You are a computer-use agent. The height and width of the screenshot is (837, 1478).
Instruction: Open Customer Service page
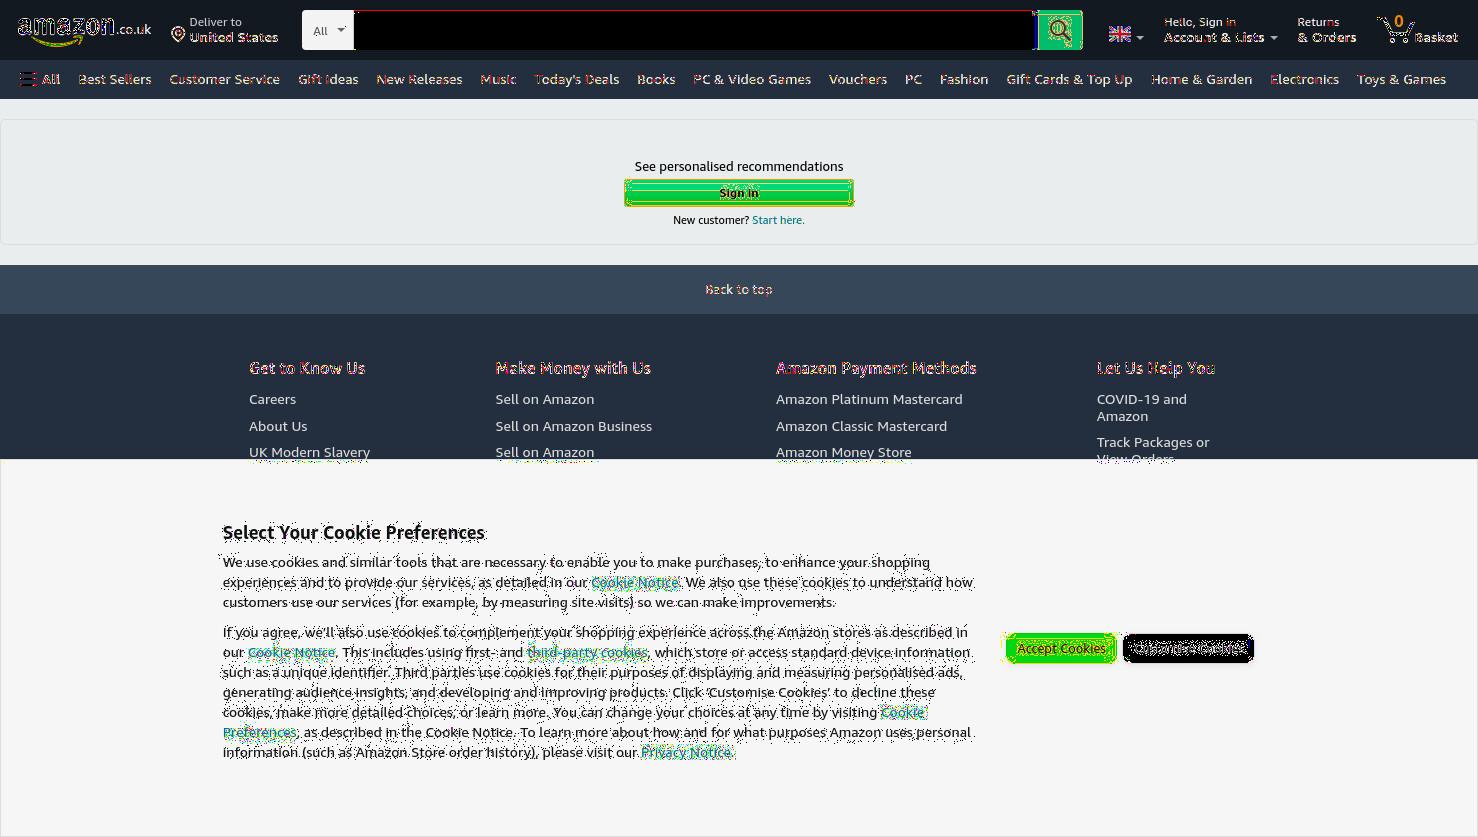coord(224,79)
